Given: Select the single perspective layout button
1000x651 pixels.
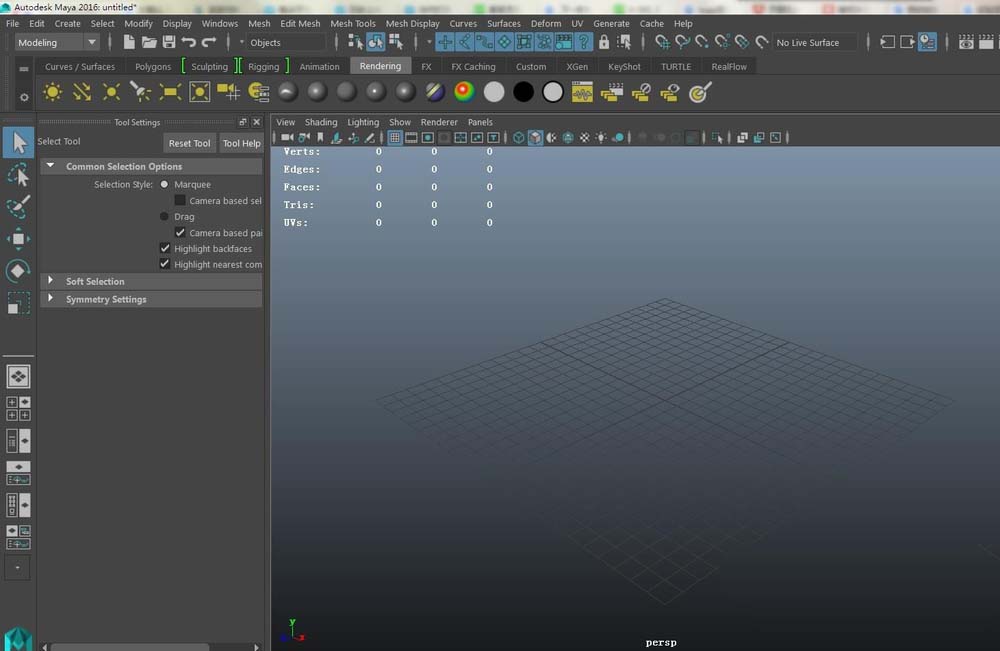Looking at the screenshot, I should (x=18, y=376).
